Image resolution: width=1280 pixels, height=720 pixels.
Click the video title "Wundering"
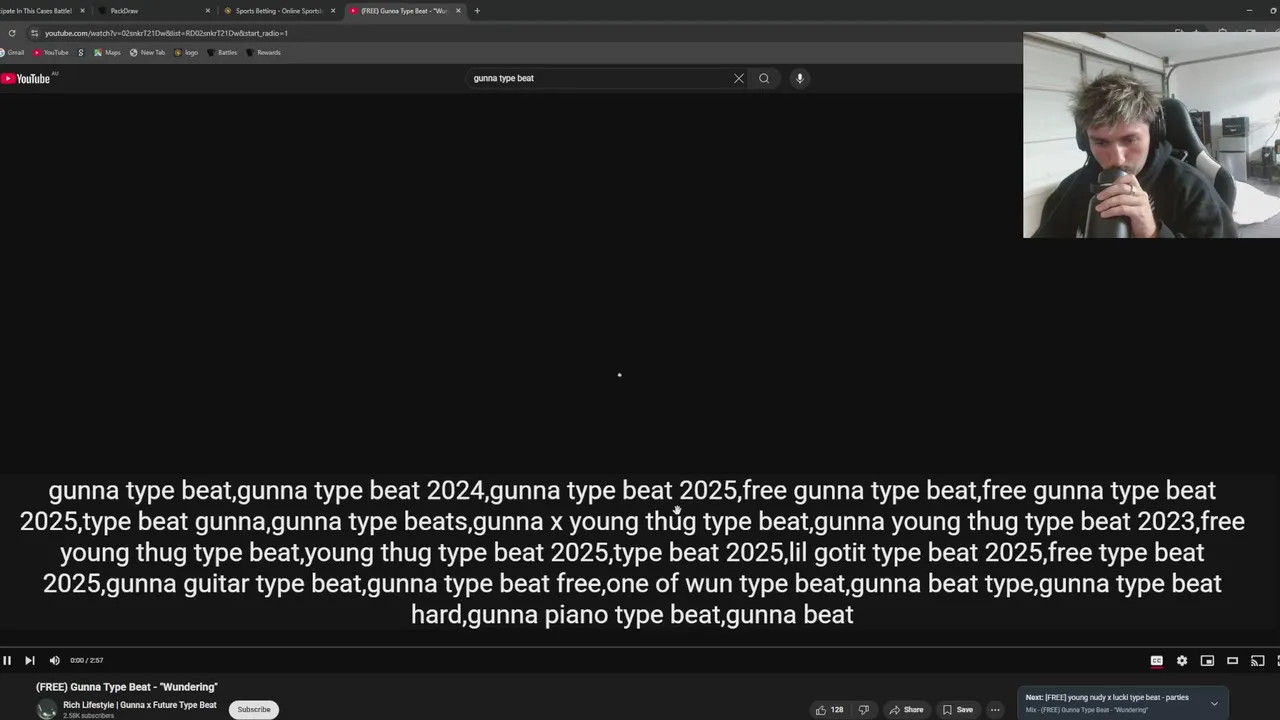127,687
